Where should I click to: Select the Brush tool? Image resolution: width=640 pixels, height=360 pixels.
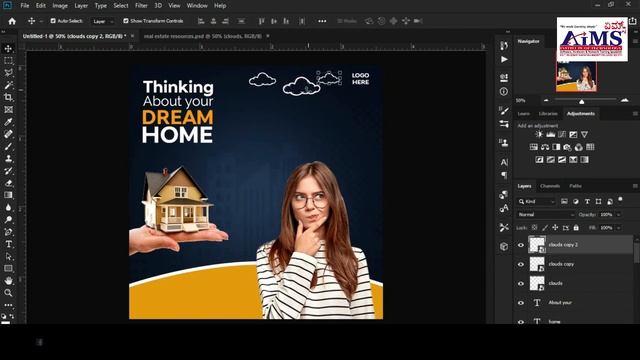(8, 147)
